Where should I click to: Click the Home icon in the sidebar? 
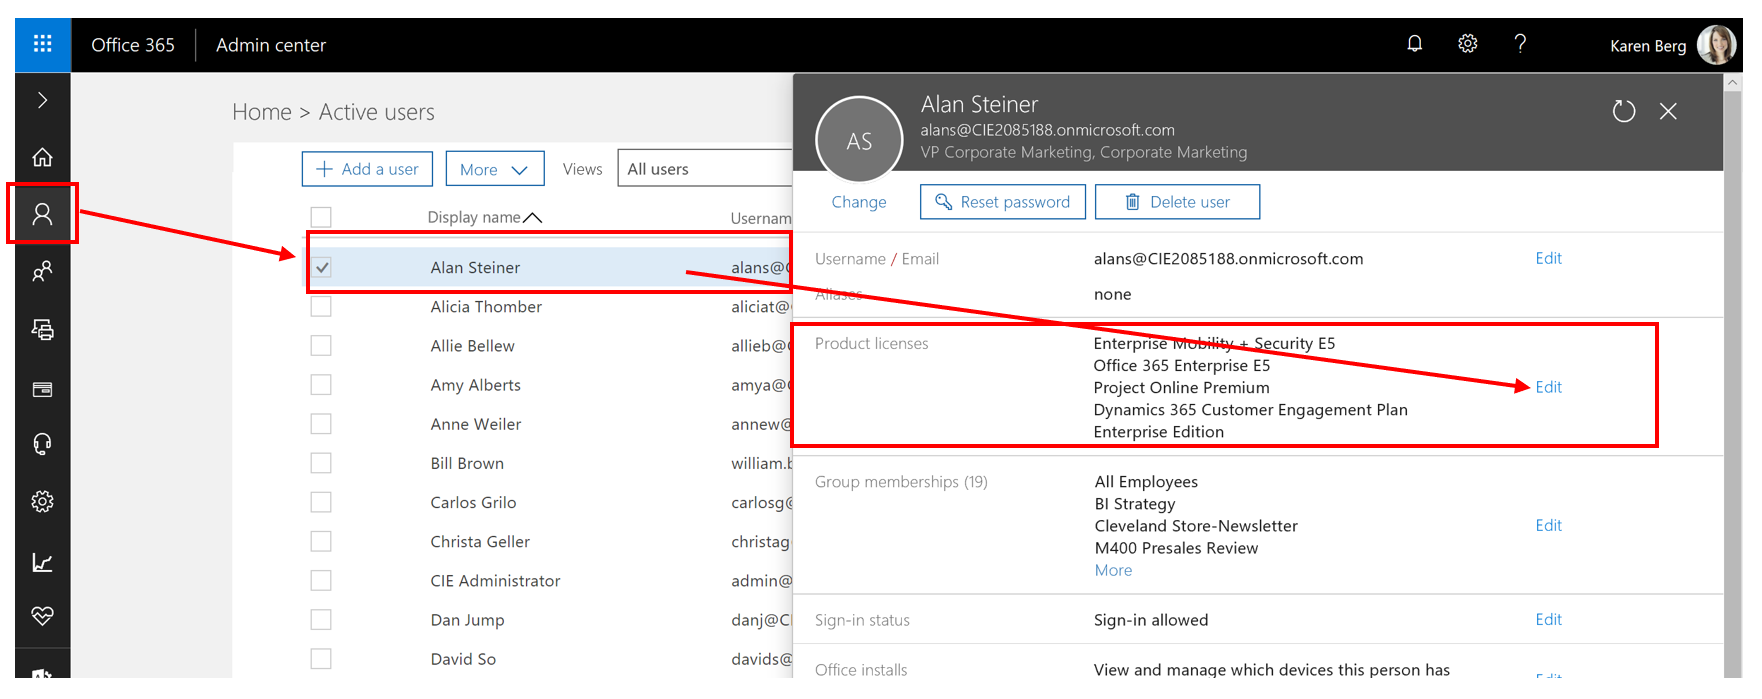42,157
